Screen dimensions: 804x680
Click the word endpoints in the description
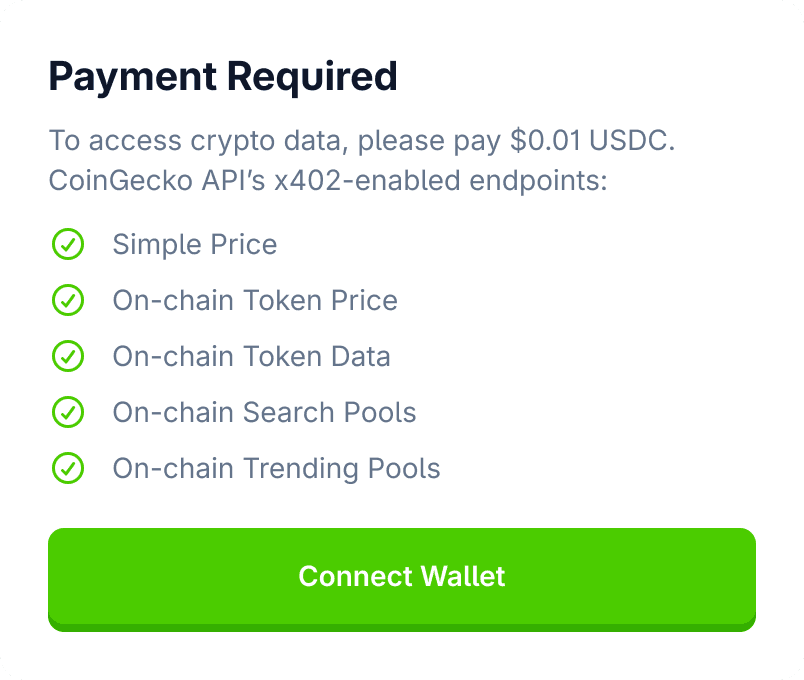pyautogui.click(x=538, y=182)
